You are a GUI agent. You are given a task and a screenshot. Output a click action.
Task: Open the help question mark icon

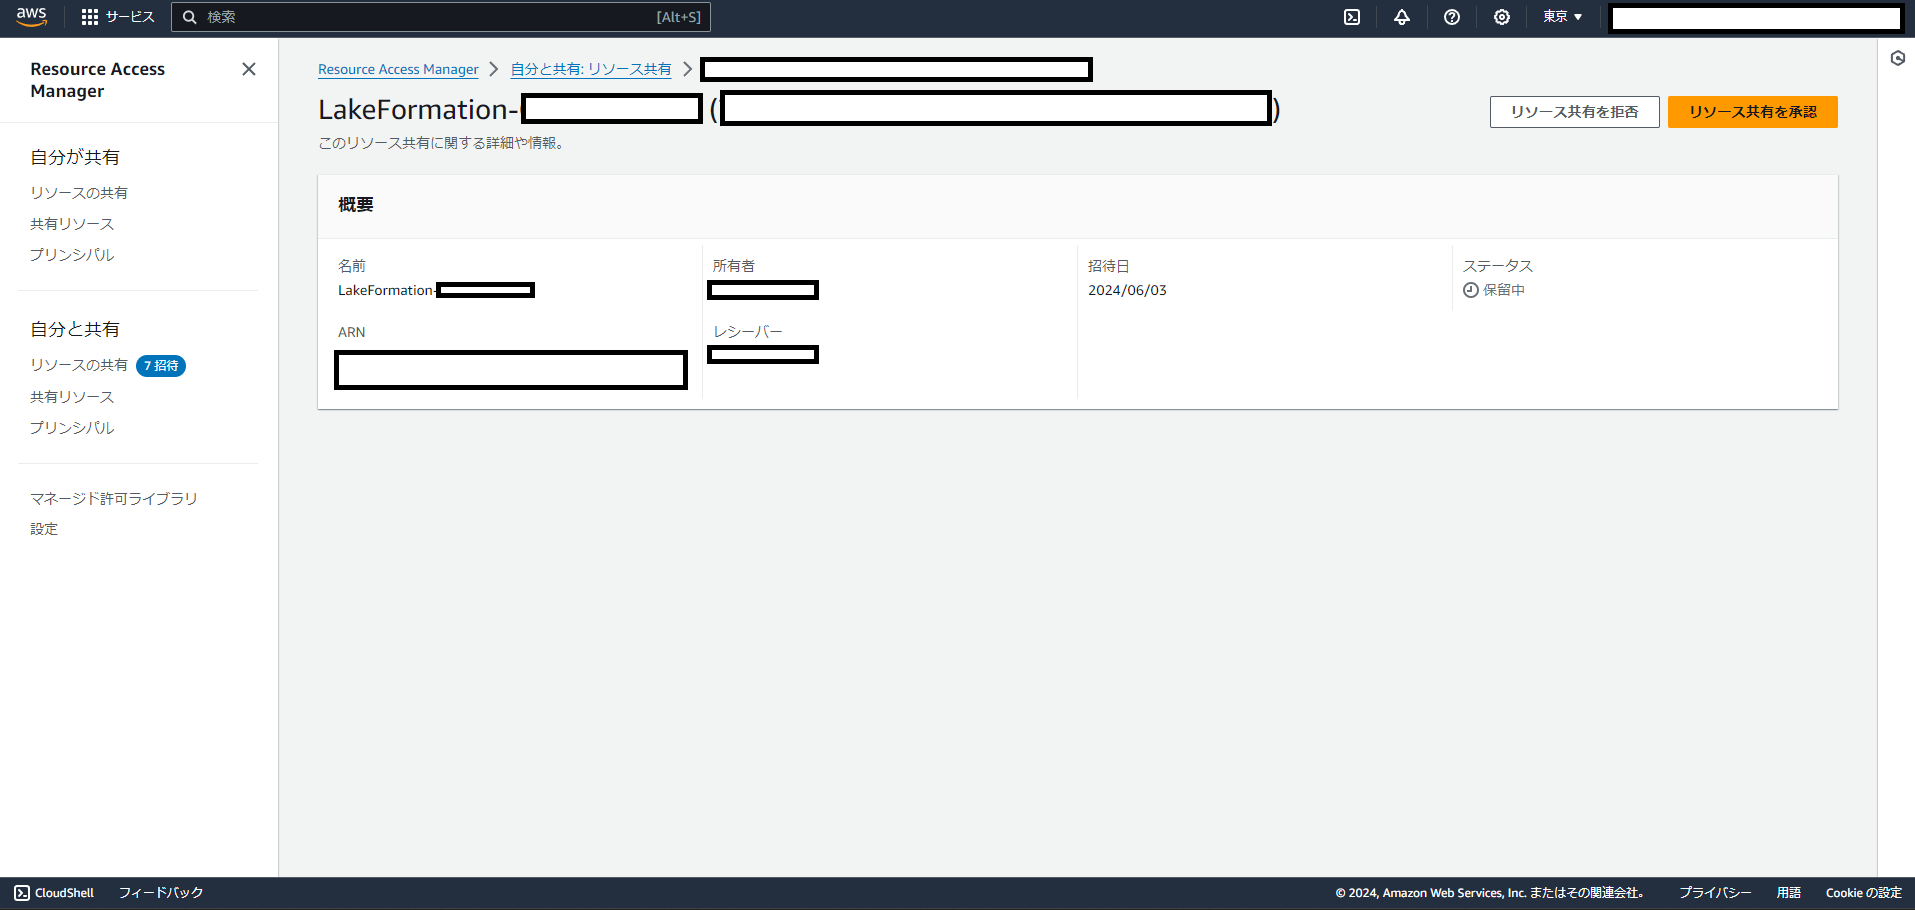pos(1452,17)
